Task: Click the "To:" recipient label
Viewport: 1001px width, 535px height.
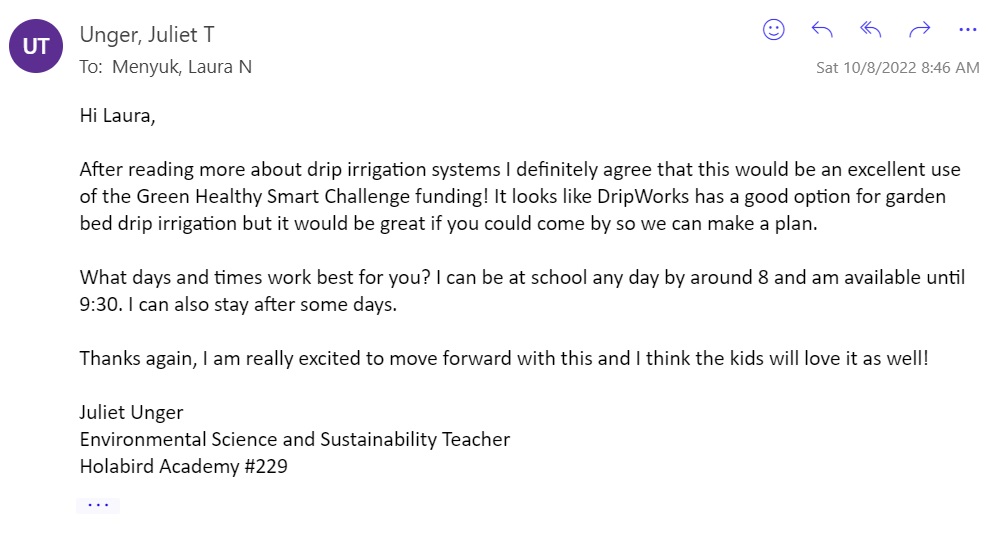Action: (92, 67)
